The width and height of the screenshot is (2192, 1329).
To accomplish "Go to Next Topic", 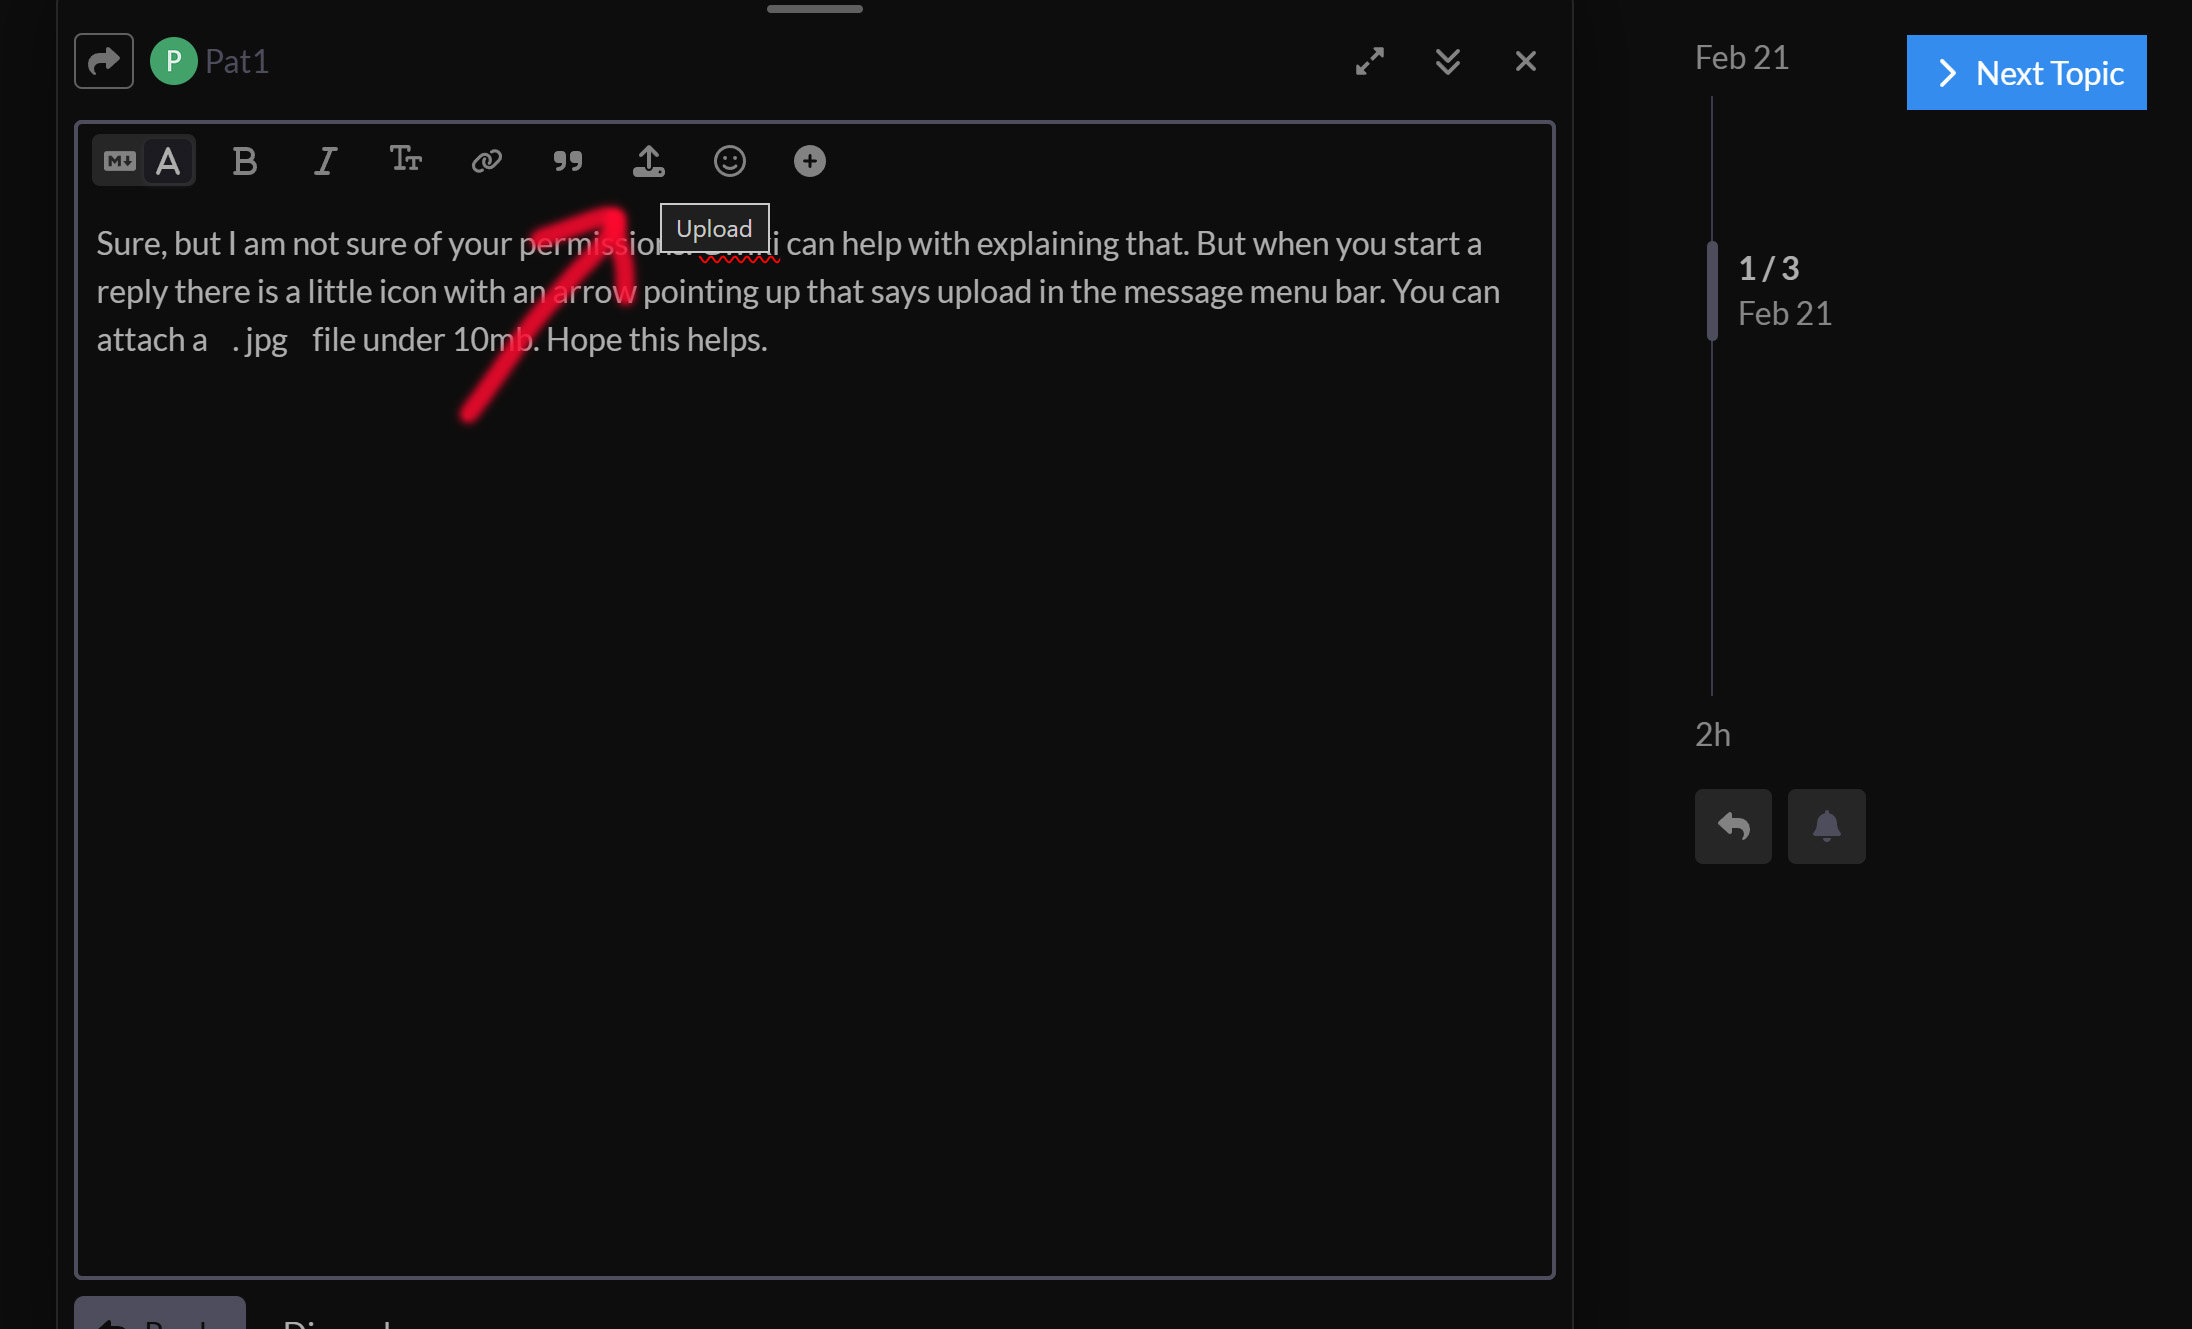I will 2026,73.
